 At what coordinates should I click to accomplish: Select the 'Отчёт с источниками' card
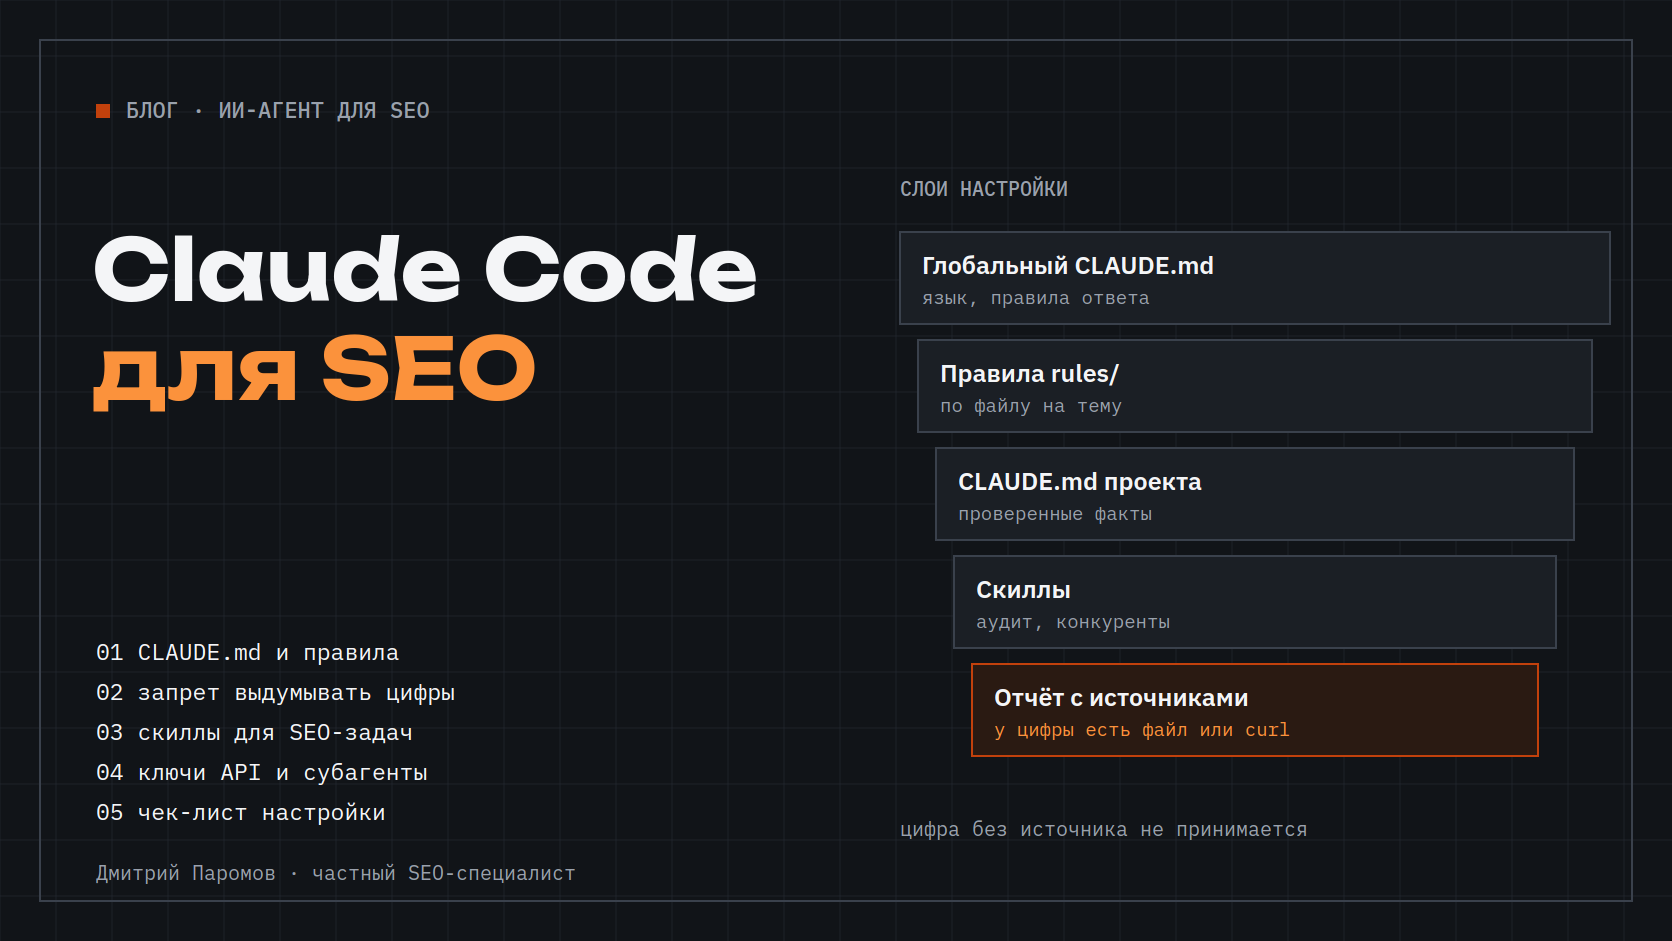coord(1255,710)
